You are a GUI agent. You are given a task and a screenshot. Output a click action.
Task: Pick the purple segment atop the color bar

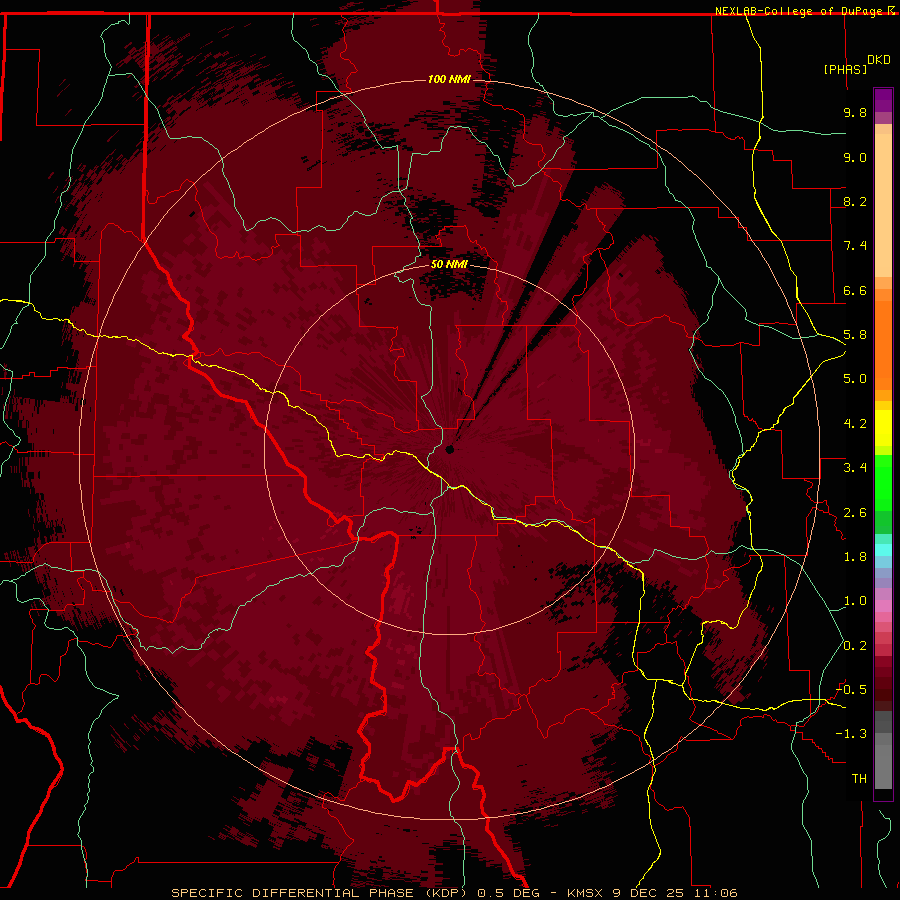pos(883,100)
